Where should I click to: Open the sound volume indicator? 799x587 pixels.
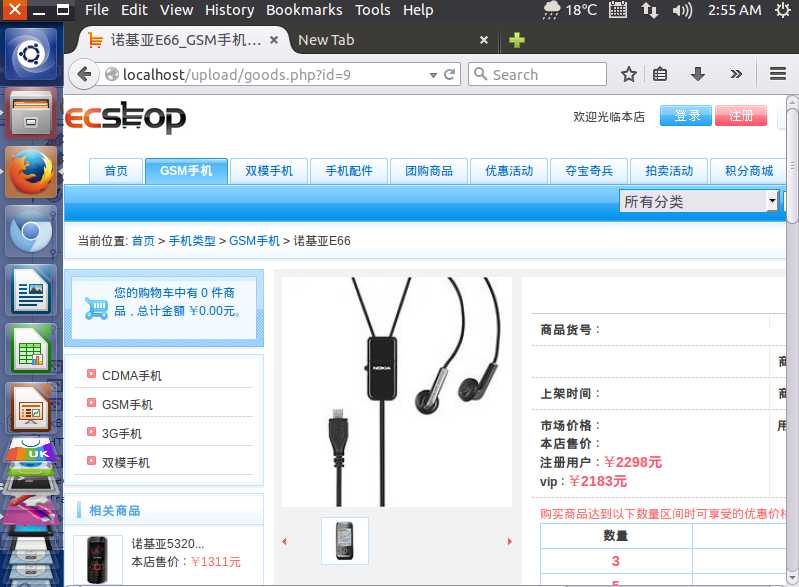coord(682,10)
